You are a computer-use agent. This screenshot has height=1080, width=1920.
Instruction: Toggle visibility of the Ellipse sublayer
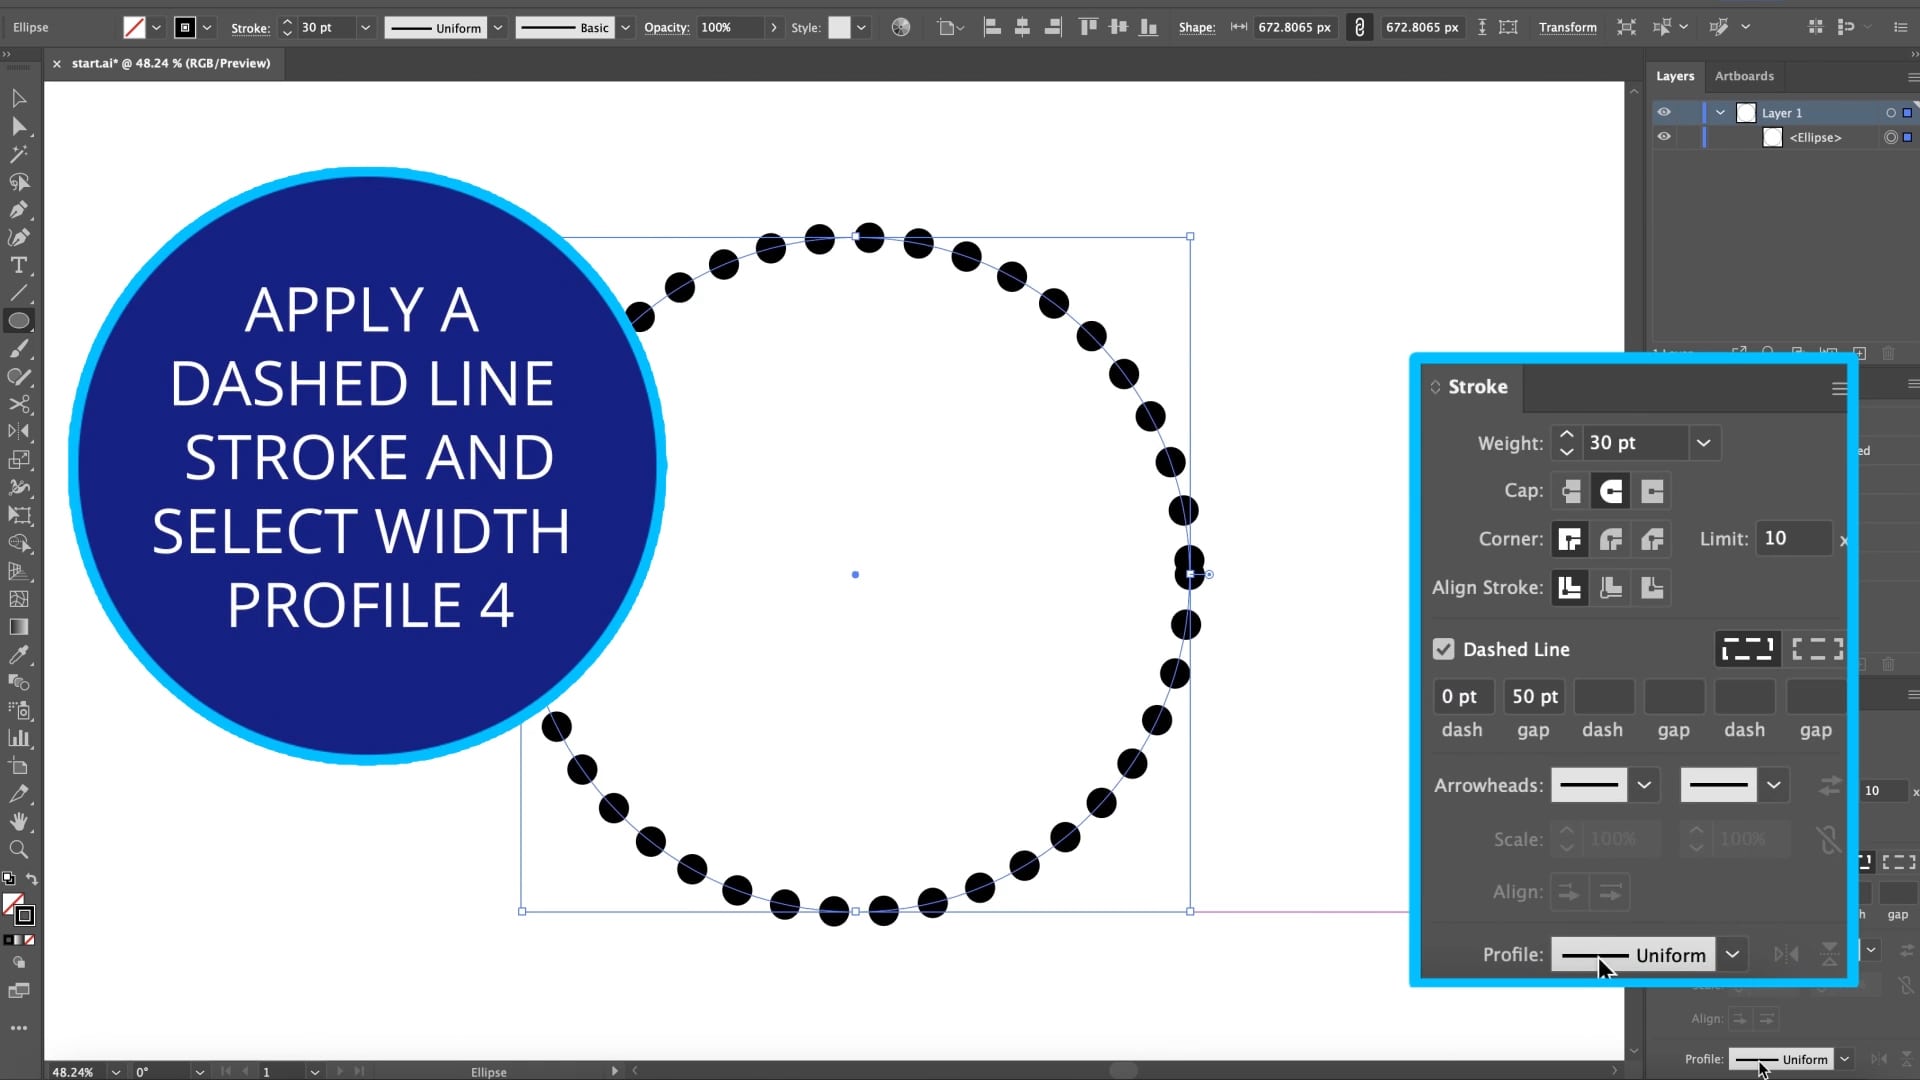[1664, 137]
